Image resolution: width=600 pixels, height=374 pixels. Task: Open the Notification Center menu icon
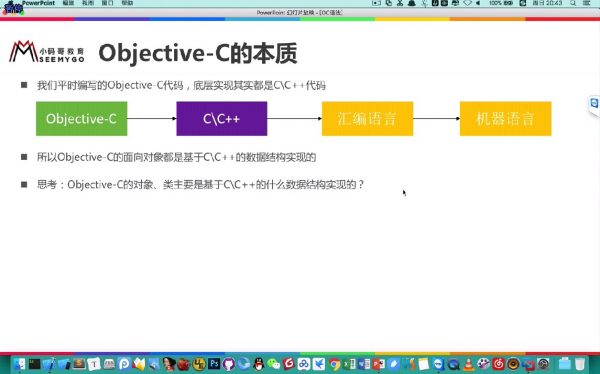click(x=587, y=3)
